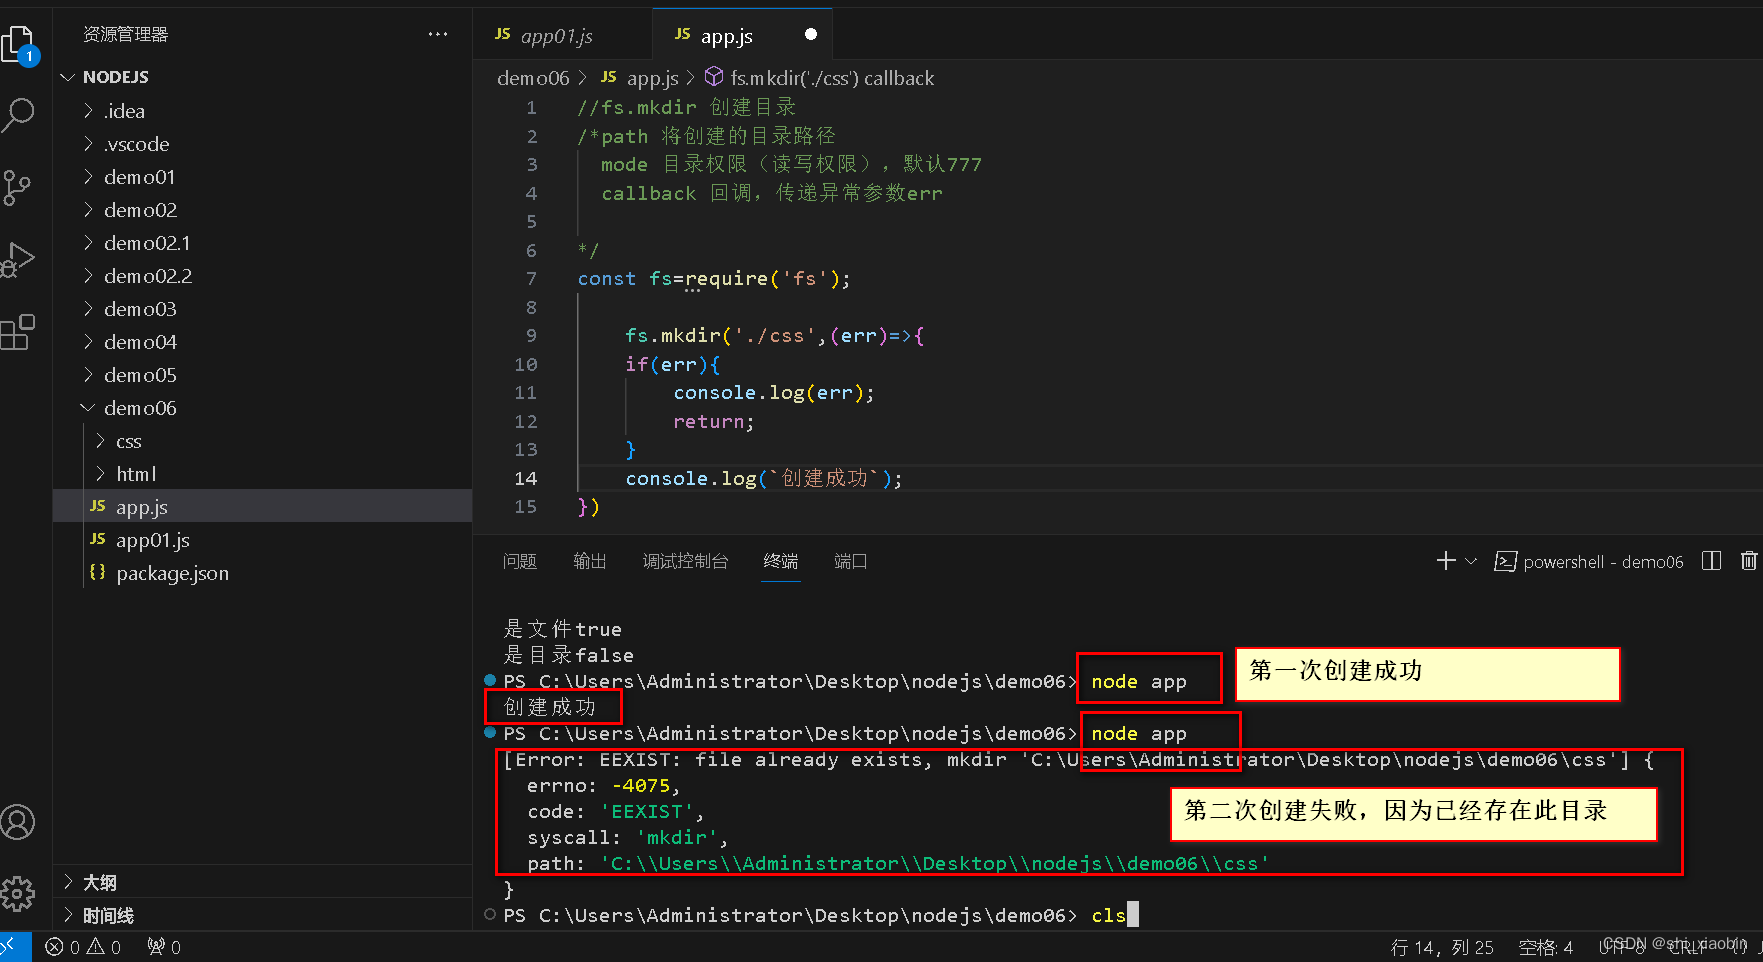Open Run and Debug view icon

pos(18,259)
